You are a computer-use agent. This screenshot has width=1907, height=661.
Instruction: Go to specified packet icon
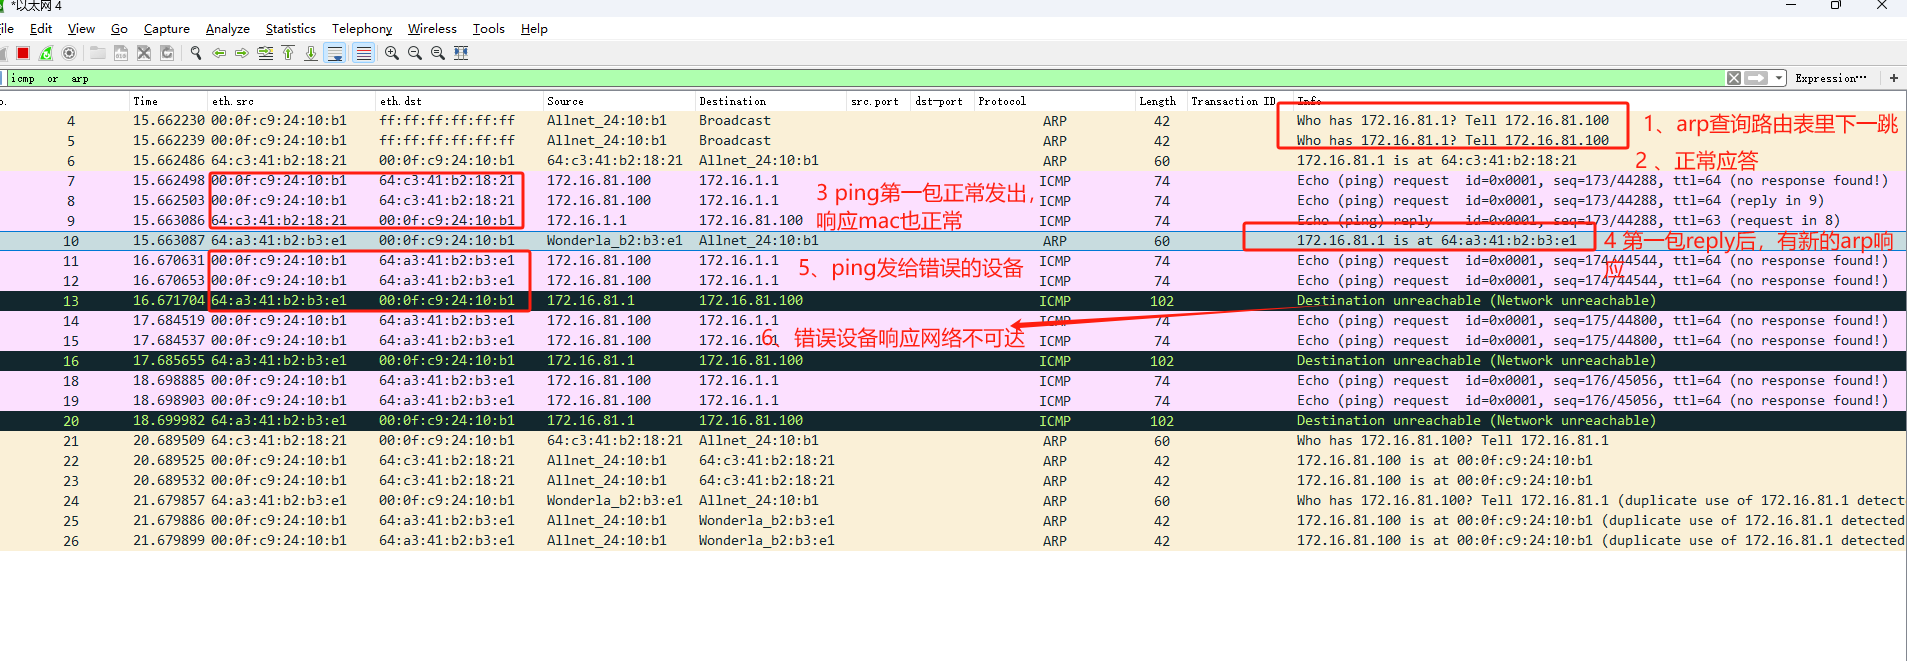265,53
